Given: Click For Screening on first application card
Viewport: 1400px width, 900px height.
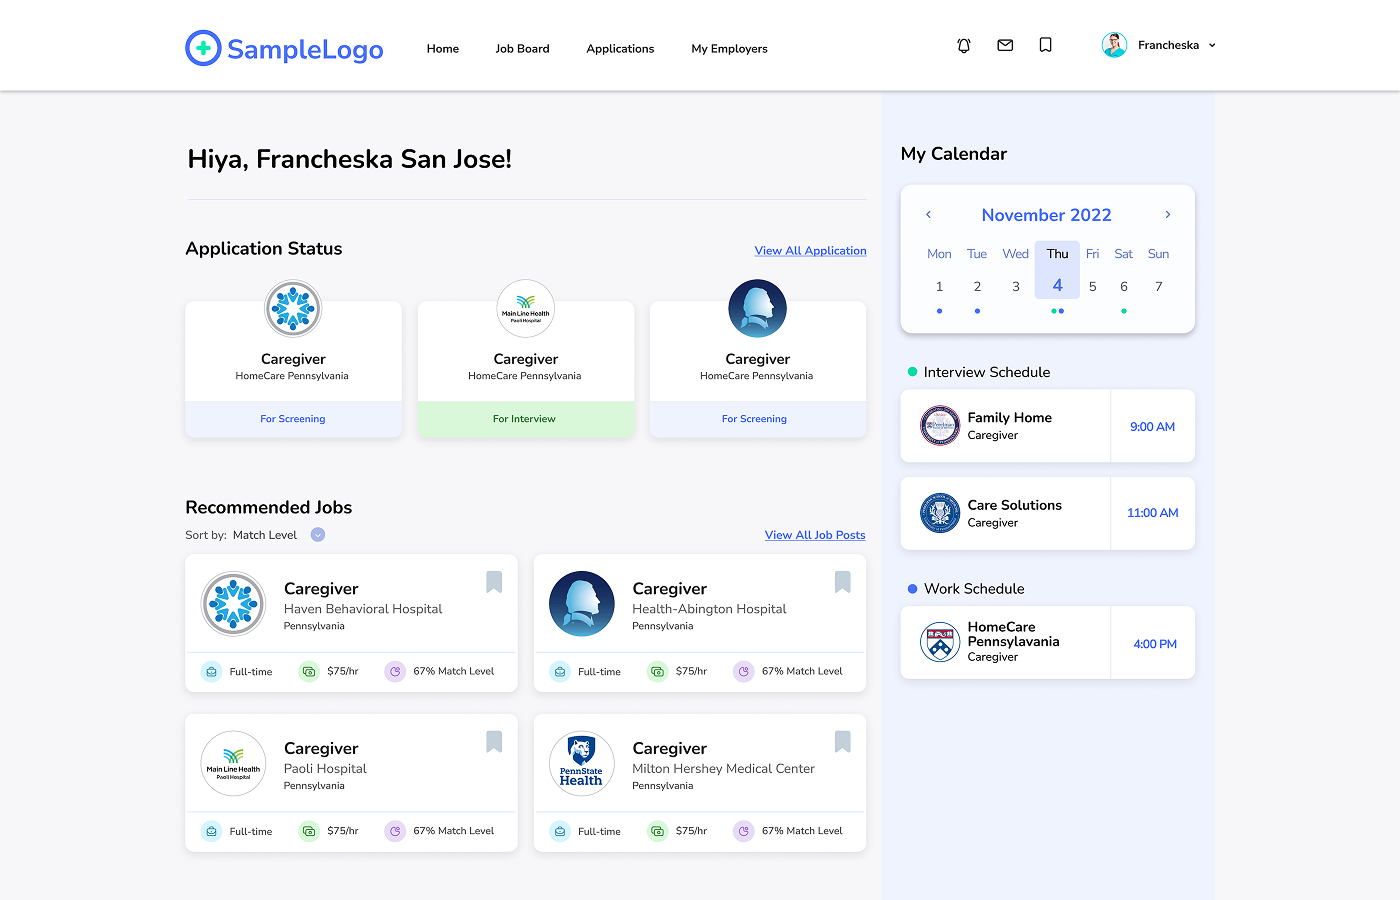Looking at the screenshot, I should [293, 419].
